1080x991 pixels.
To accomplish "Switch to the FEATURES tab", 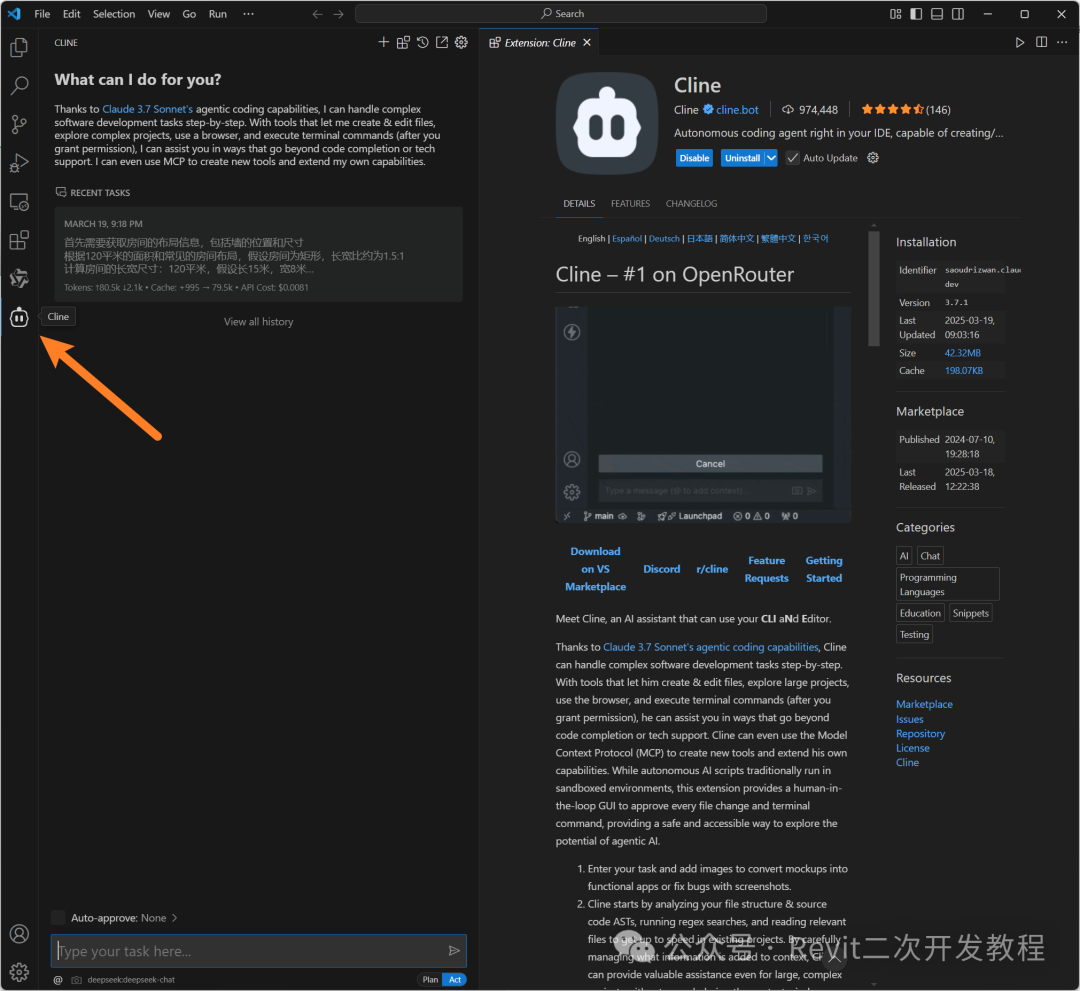I will pyautogui.click(x=630, y=204).
